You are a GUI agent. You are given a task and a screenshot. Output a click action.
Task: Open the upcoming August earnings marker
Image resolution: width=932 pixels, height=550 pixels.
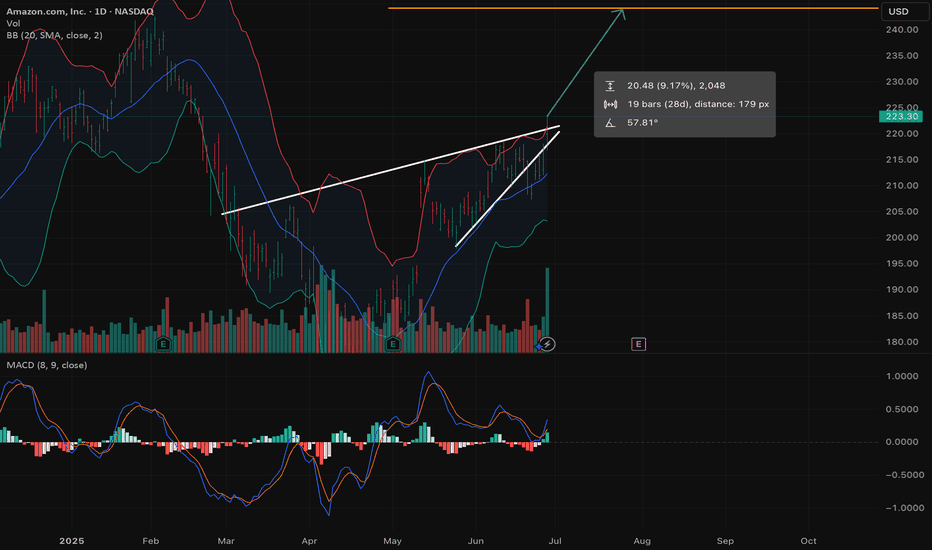[638, 344]
